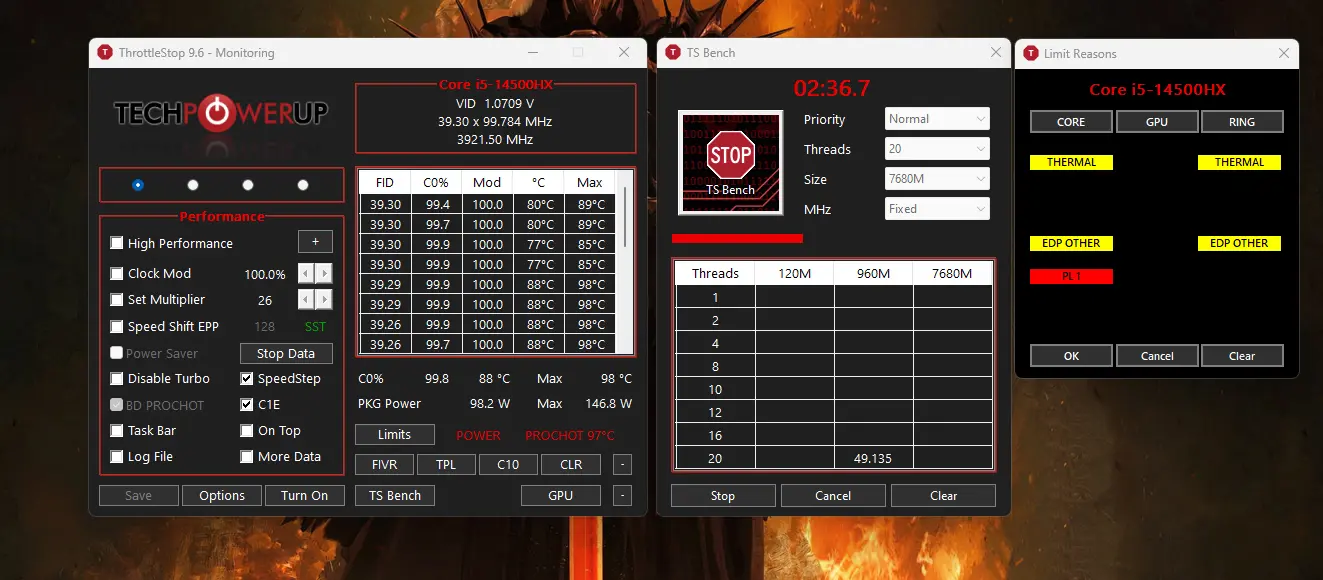This screenshot has width=1323, height=580.
Task: Click the minus button beside CLR
Action: point(622,464)
